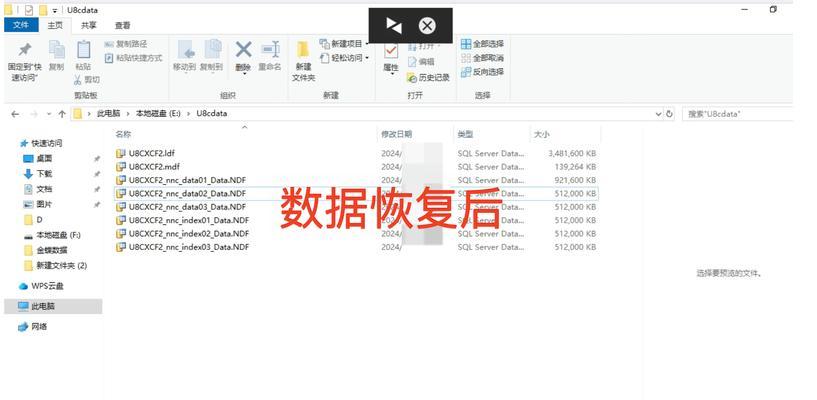Click History (历史记录) ribbon item
Viewport: 817px width, 400px height.
[x=428, y=78]
